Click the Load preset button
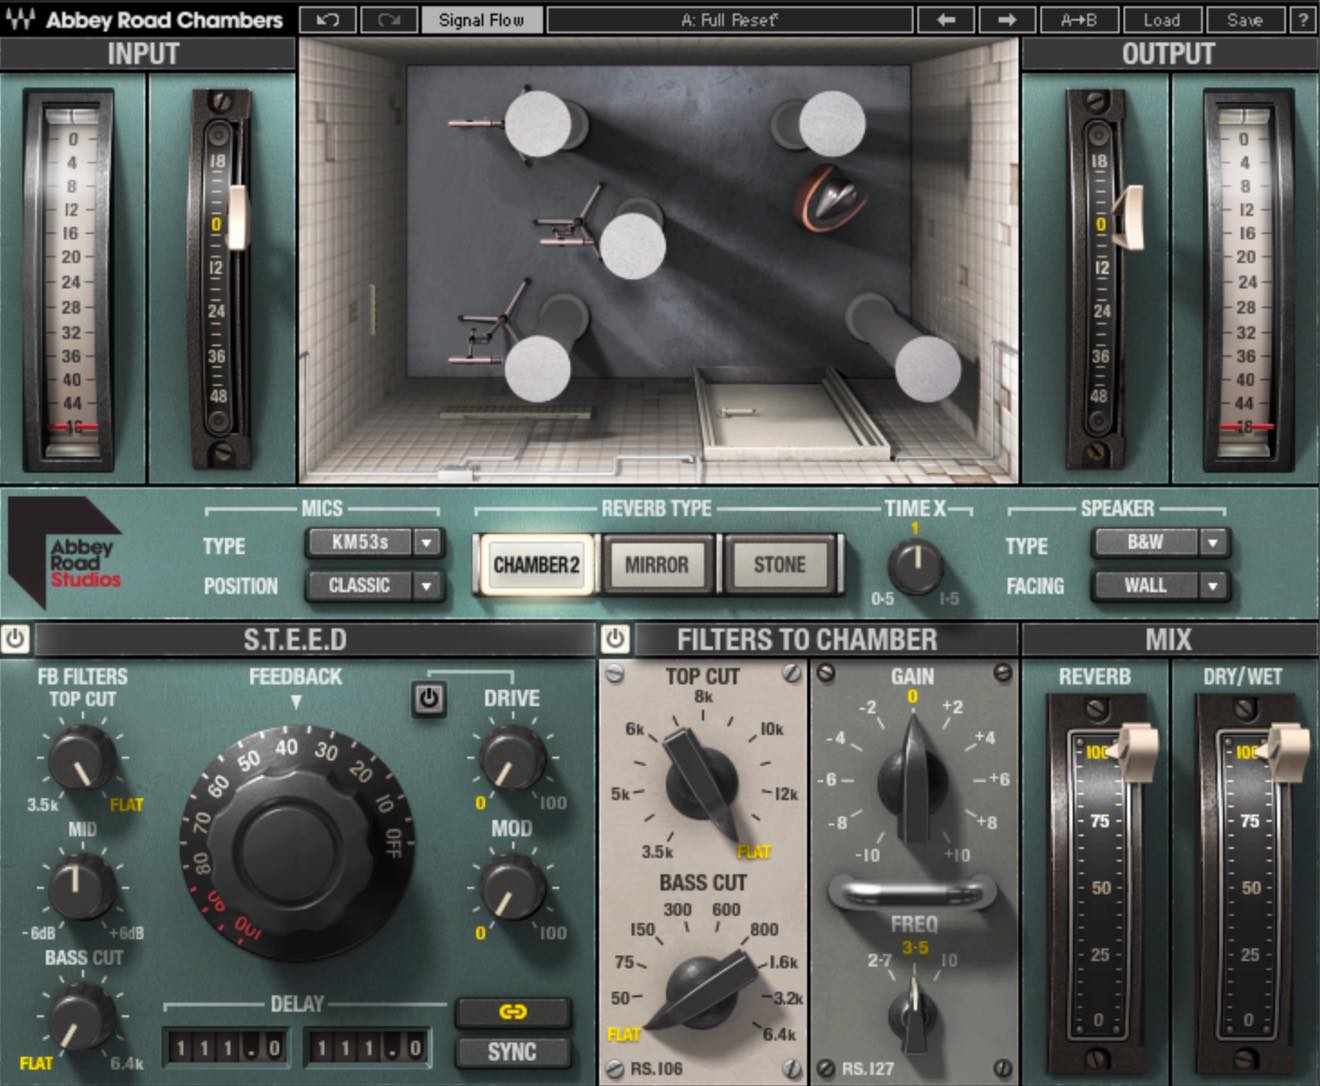 (x=1161, y=19)
